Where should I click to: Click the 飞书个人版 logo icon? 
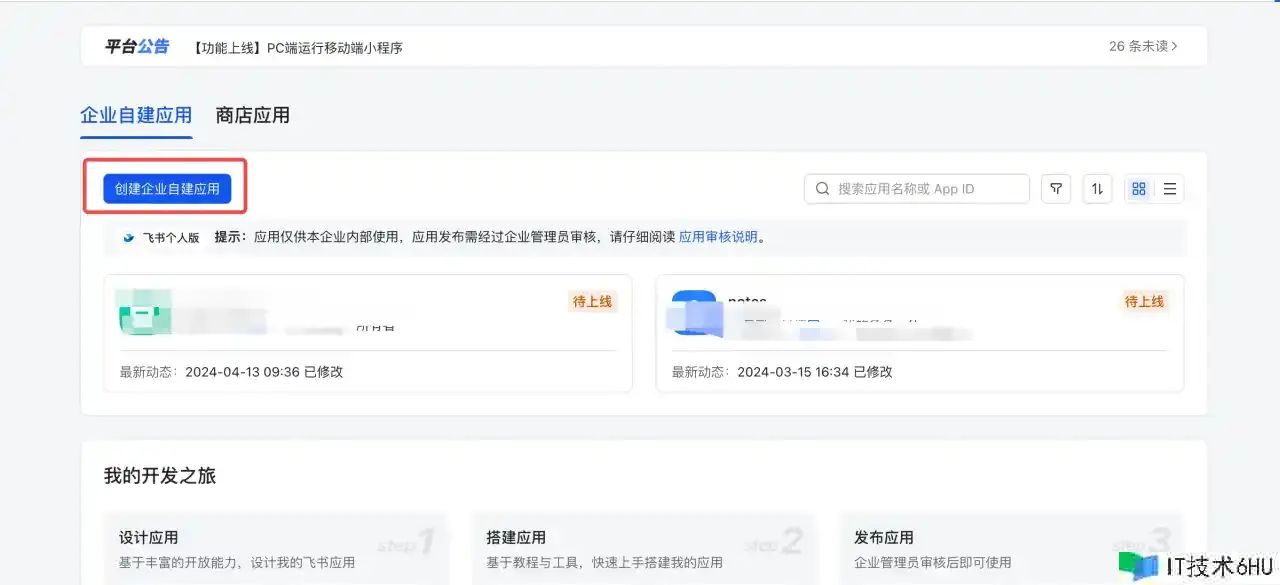(x=129, y=238)
